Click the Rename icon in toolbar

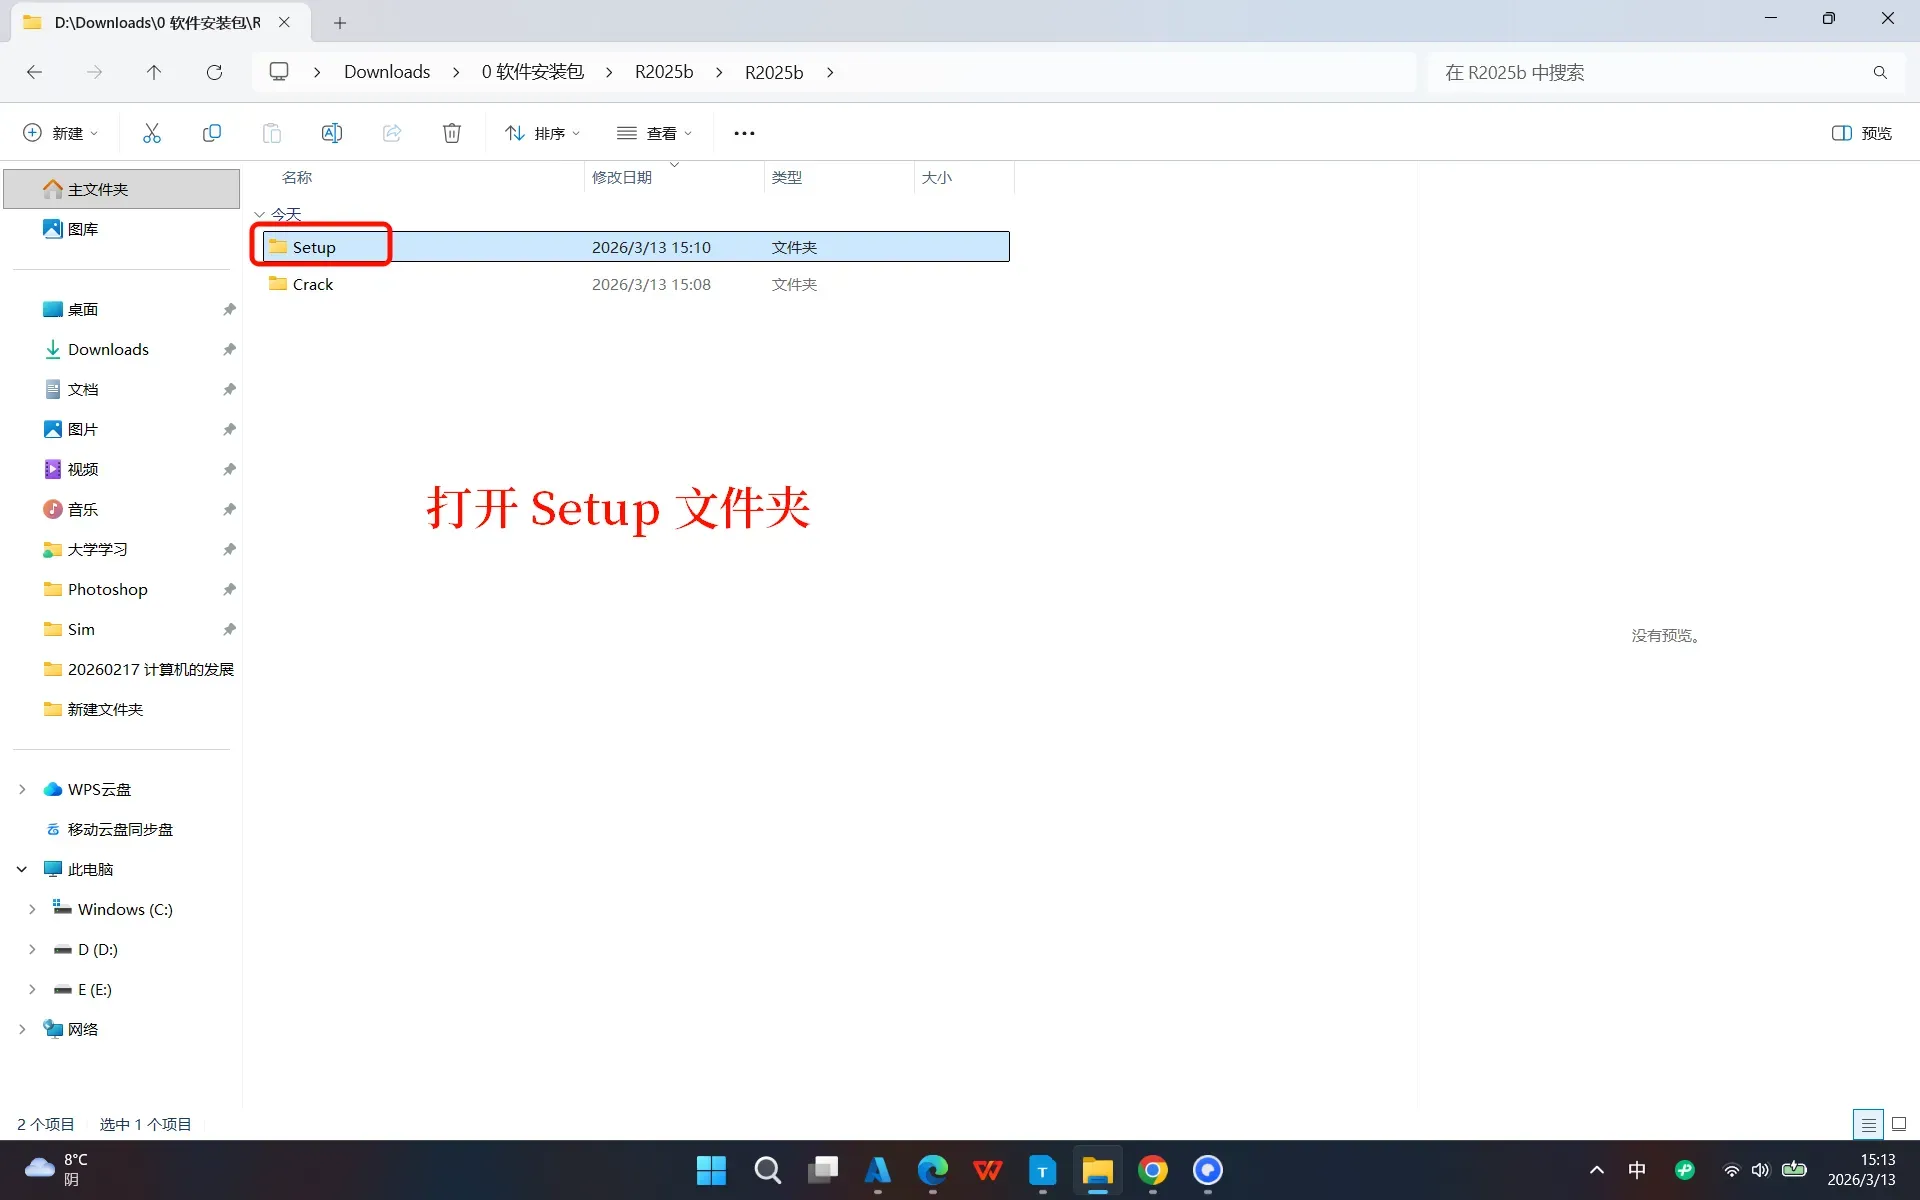pyautogui.click(x=331, y=133)
